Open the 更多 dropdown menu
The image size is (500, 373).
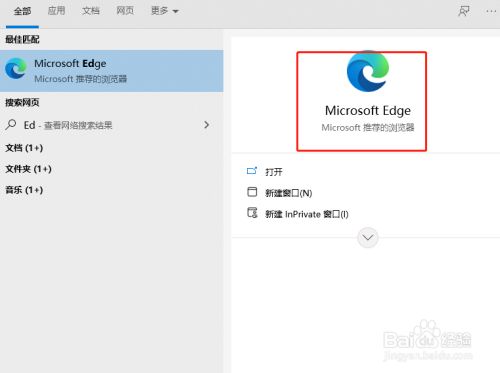pos(165,11)
